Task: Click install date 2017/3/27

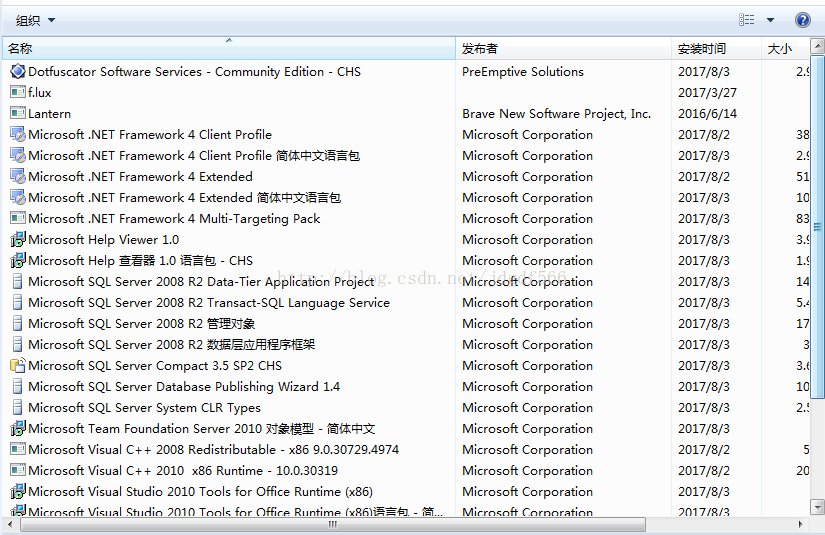Action: click(x=707, y=93)
